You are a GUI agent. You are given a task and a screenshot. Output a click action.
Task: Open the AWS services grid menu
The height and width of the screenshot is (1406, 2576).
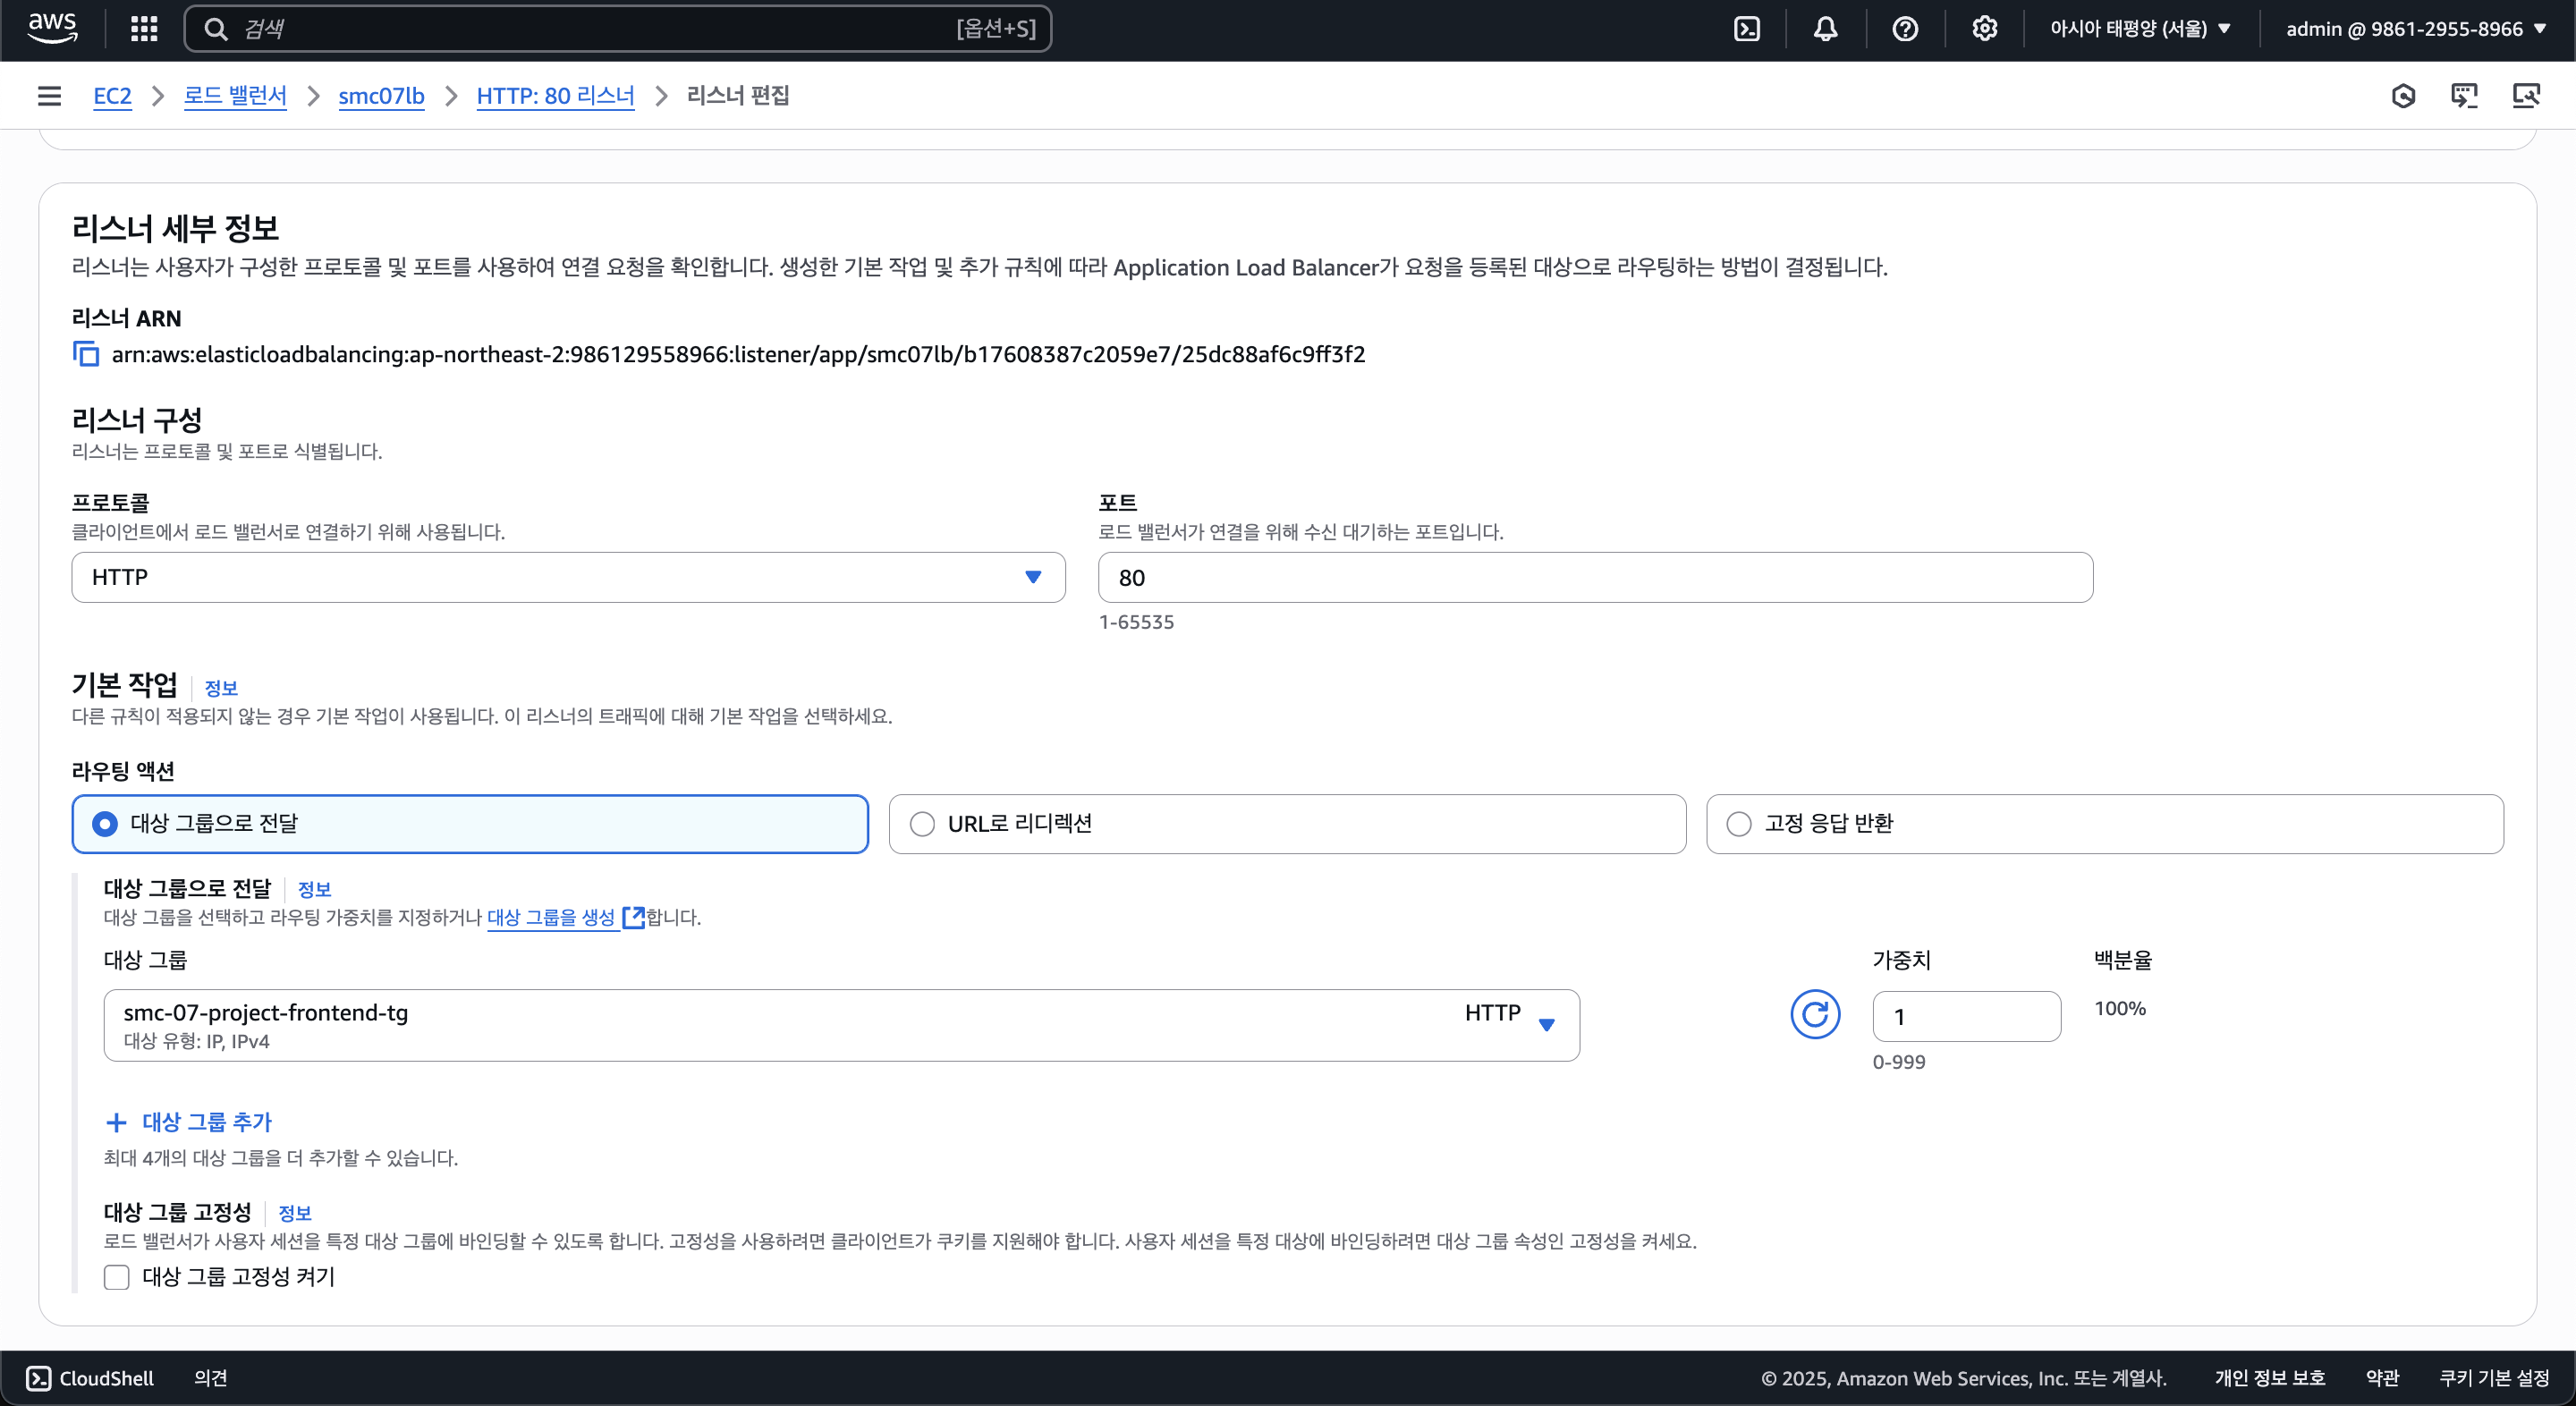pos(144,29)
